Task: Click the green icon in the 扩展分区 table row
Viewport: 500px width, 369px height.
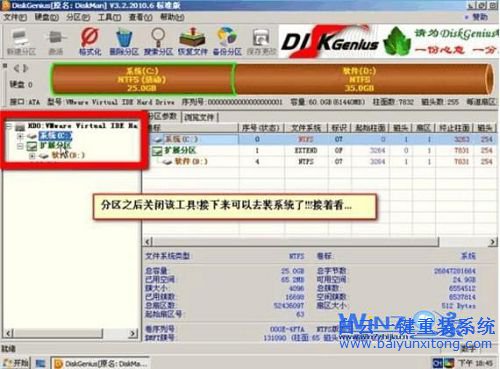Action: pos(157,151)
